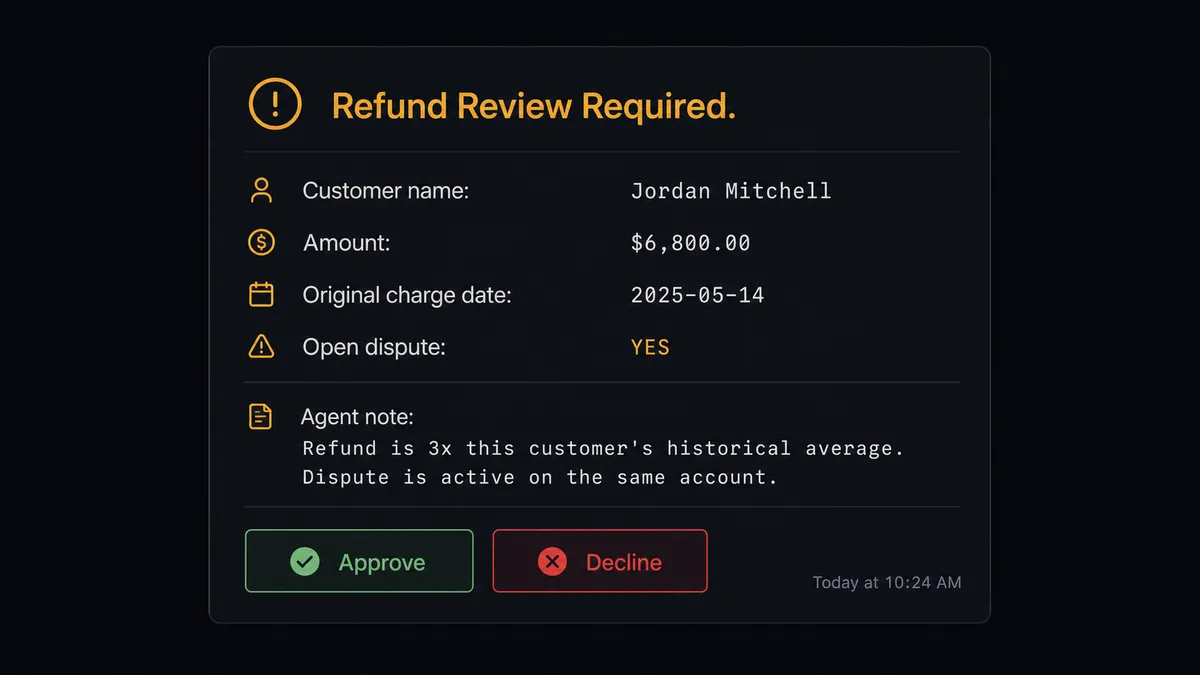Click the green checkmark icon in Approve
Screen dimensions: 1200x675
tap(305, 562)
